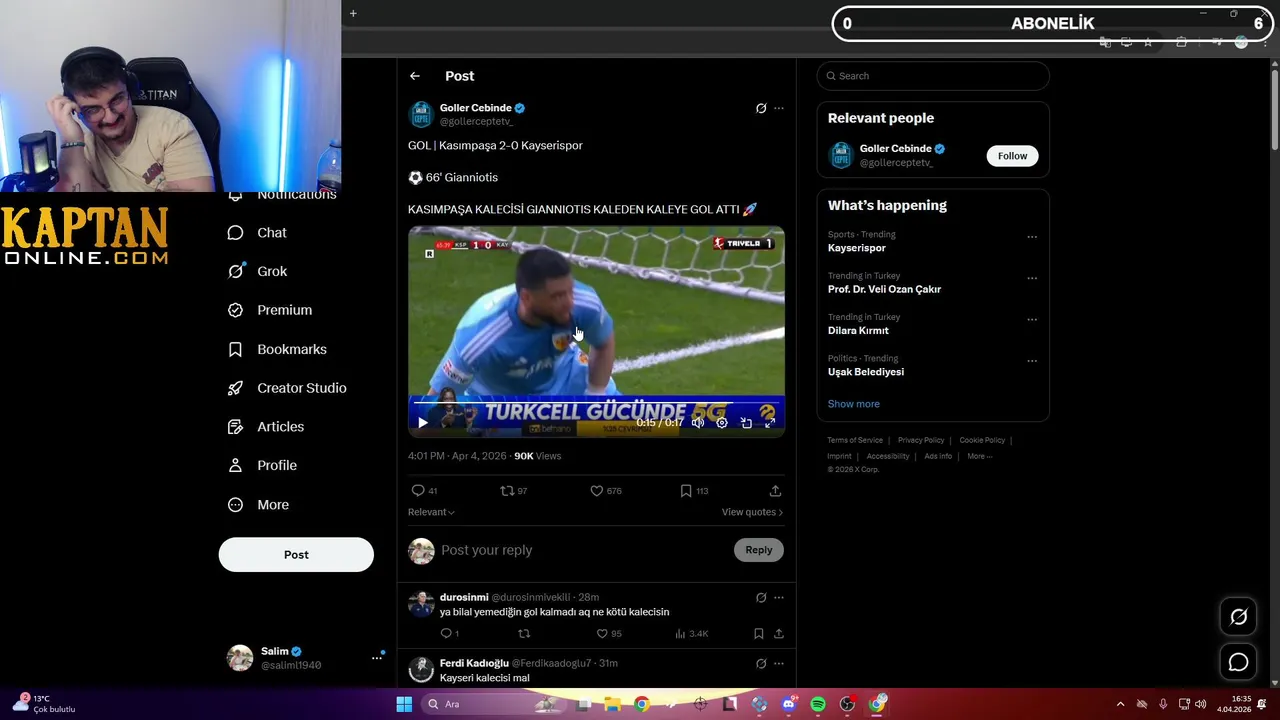Open Profile in sidebar
This screenshot has width=1280, height=720.
click(x=262, y=466)
